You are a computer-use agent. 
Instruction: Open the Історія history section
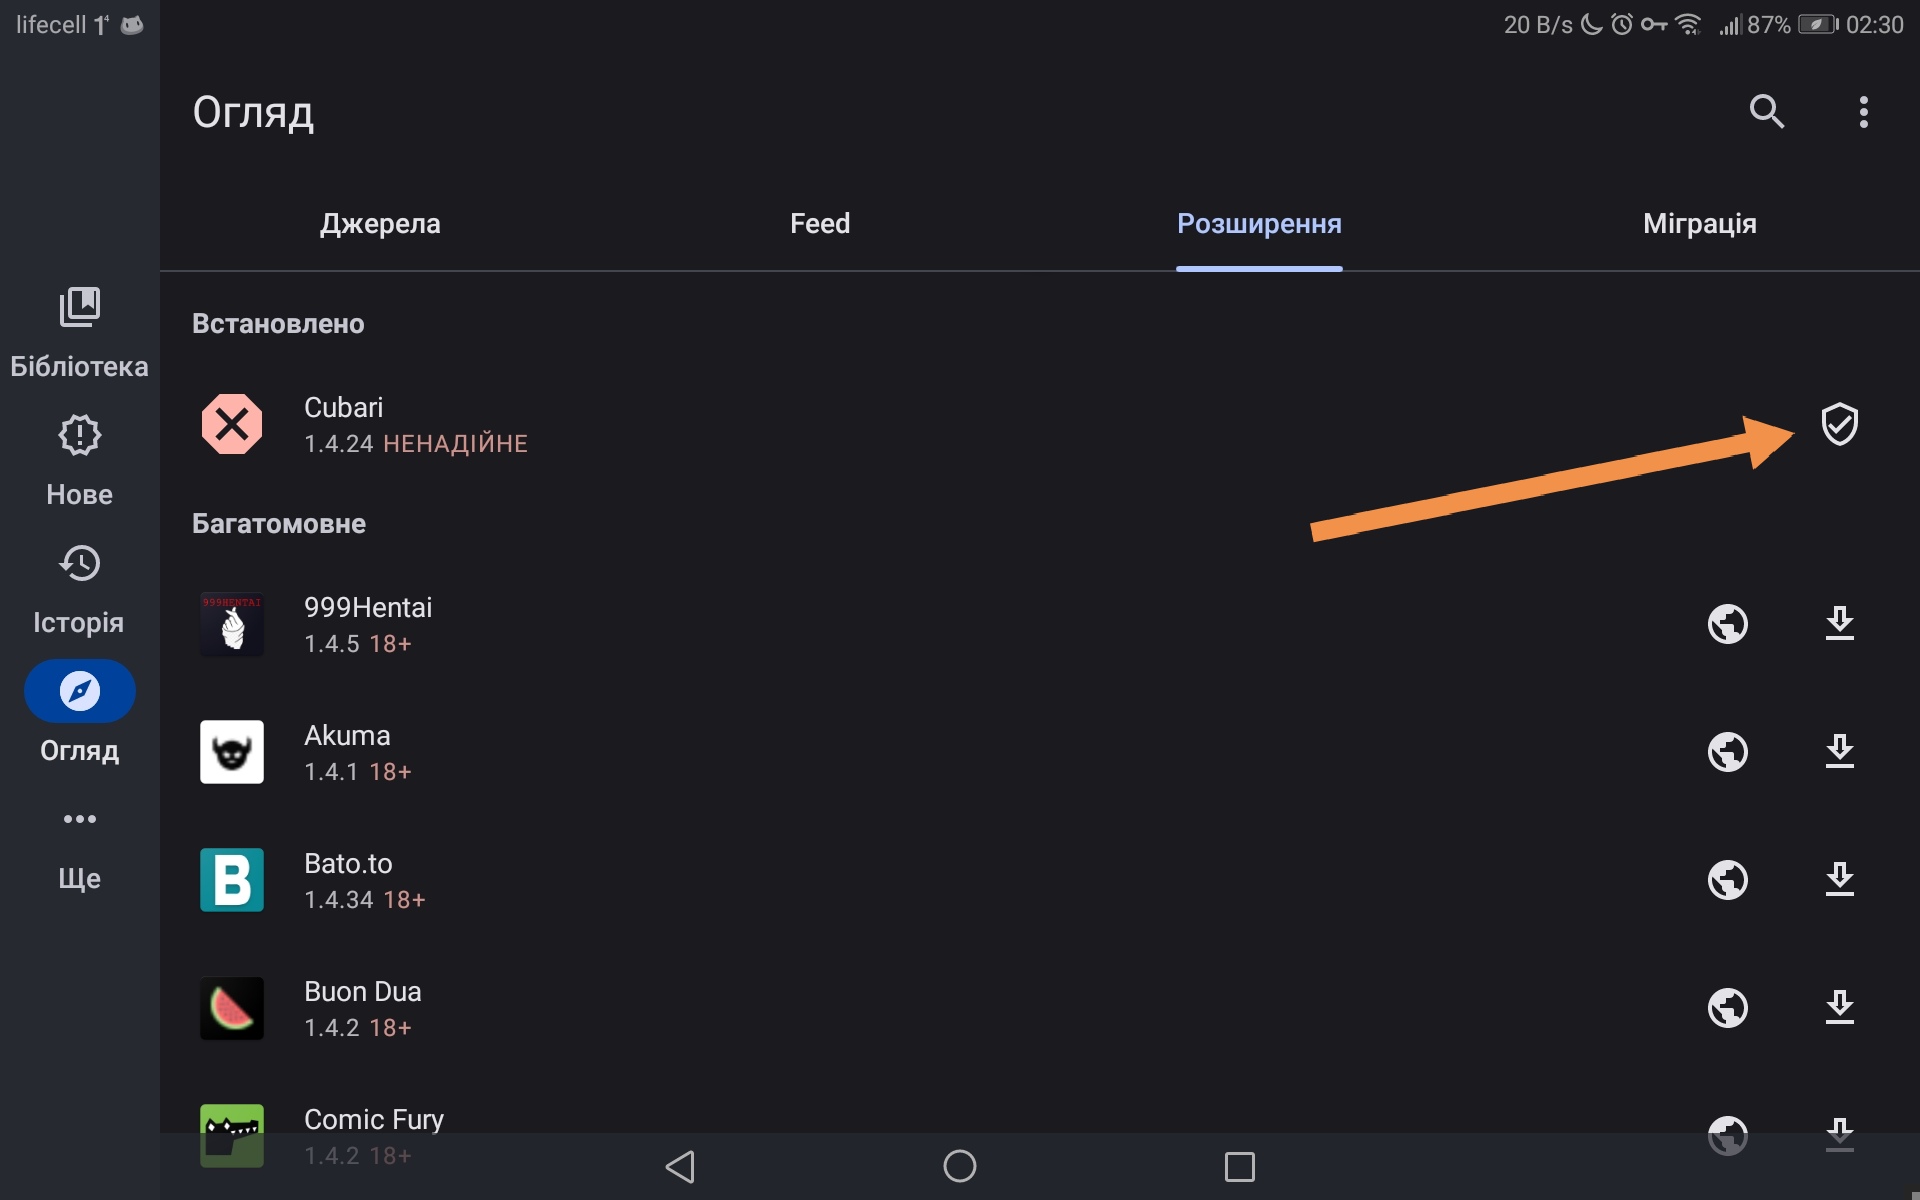point(79,589)
